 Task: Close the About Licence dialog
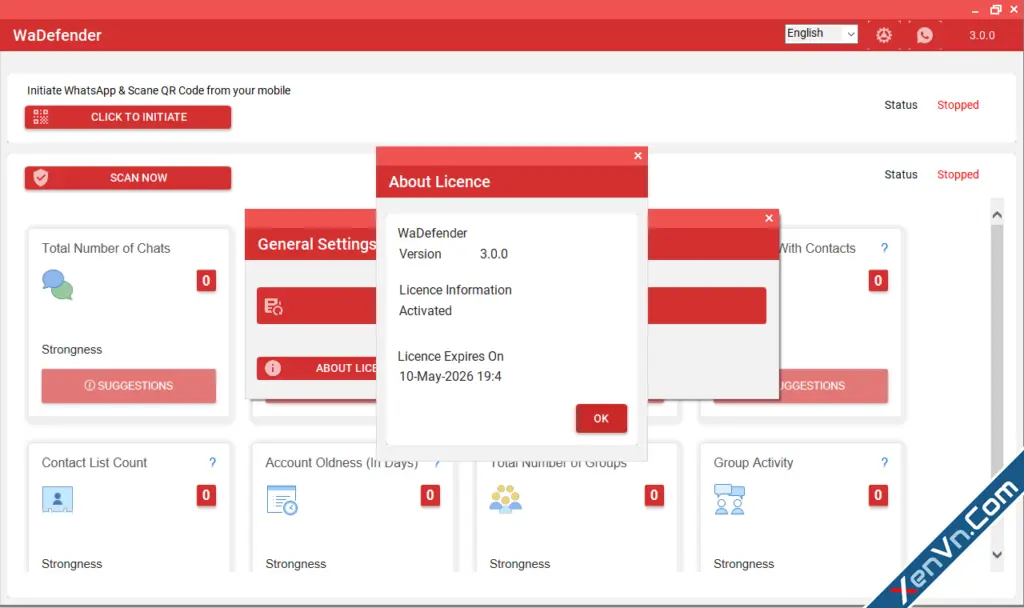click(638, 155)
